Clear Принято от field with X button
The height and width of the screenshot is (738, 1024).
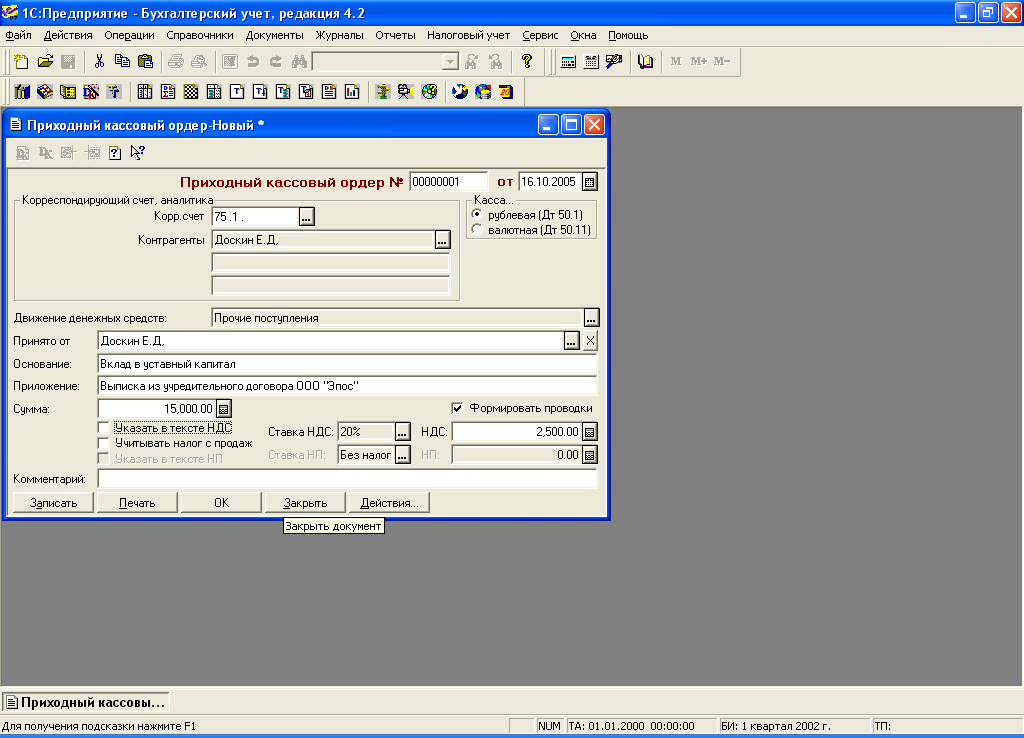point(590,341)
